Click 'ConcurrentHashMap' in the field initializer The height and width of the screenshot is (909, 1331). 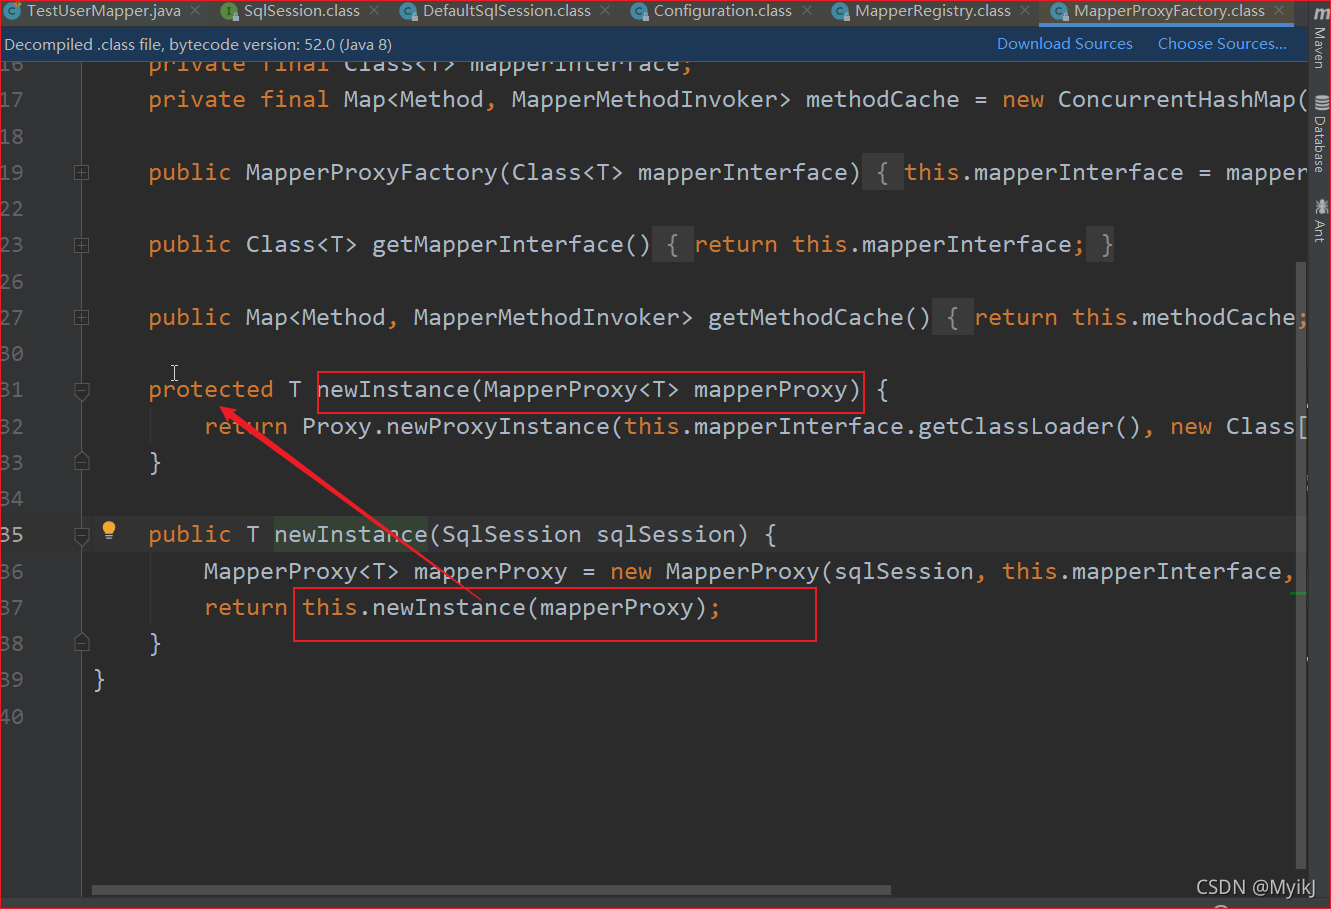[1176, 100]
